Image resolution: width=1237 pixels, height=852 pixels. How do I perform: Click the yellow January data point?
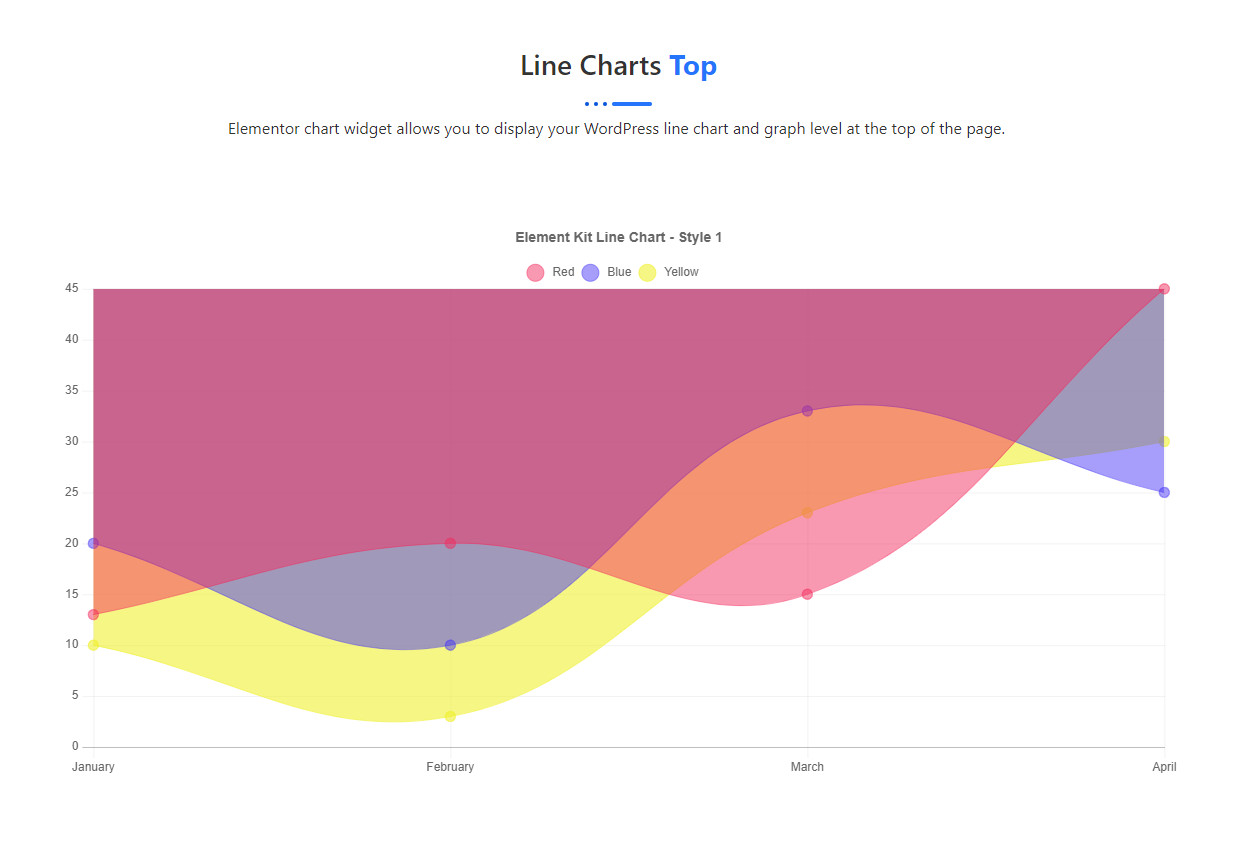(93, 645)
